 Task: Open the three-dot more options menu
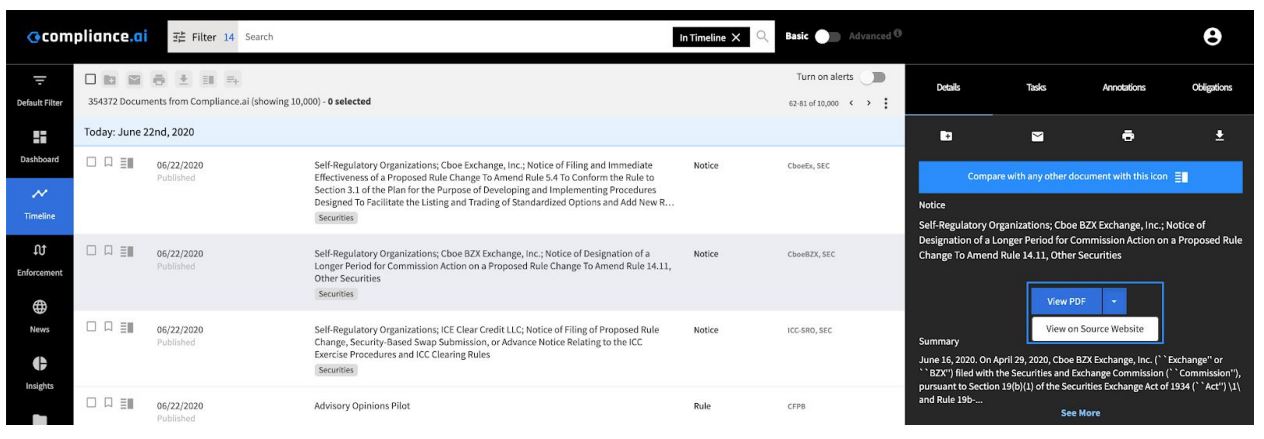886,101
